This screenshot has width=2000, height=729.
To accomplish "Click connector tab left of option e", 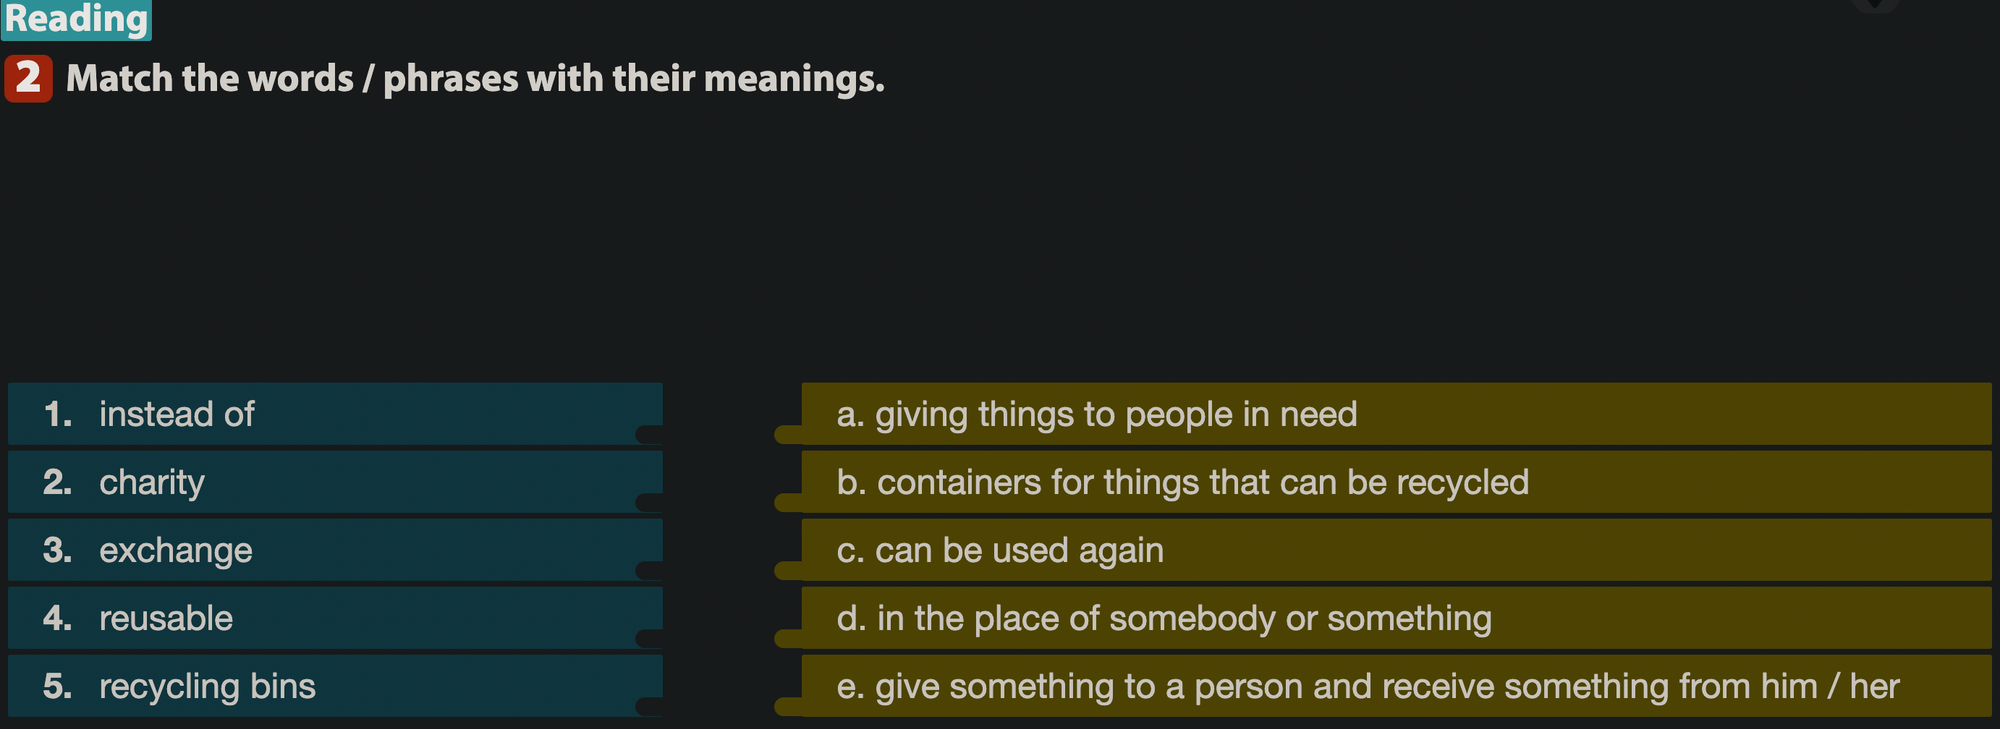I will 789,706.
